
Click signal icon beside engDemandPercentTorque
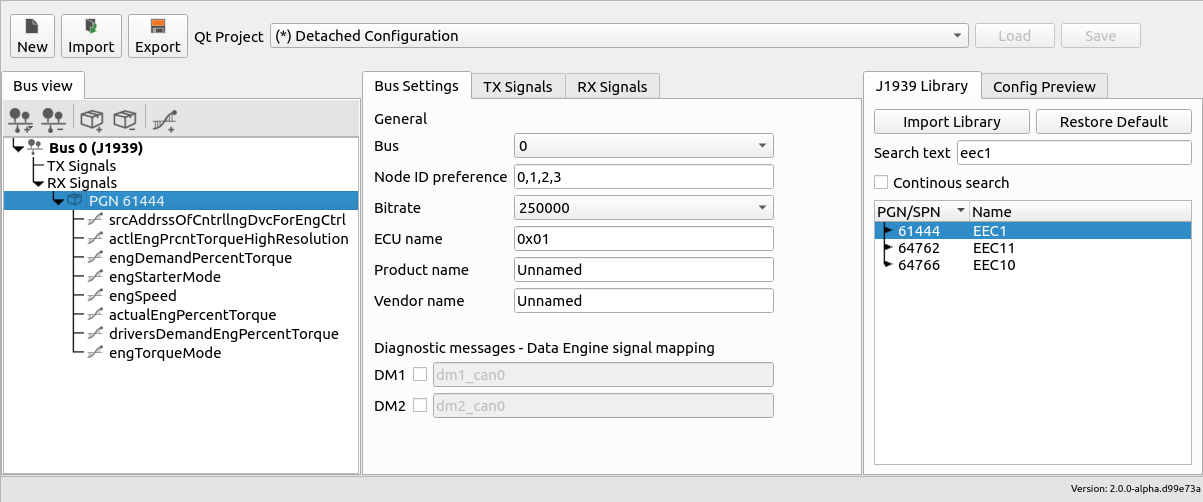pos(96,257)
